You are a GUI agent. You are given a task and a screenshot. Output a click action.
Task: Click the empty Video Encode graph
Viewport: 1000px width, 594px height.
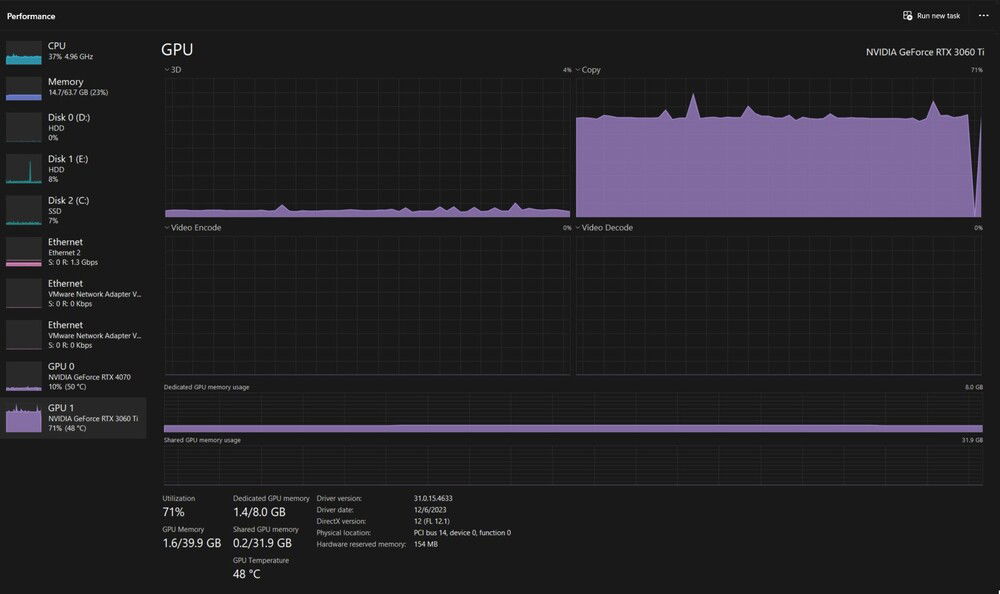(x=367, y=305)
